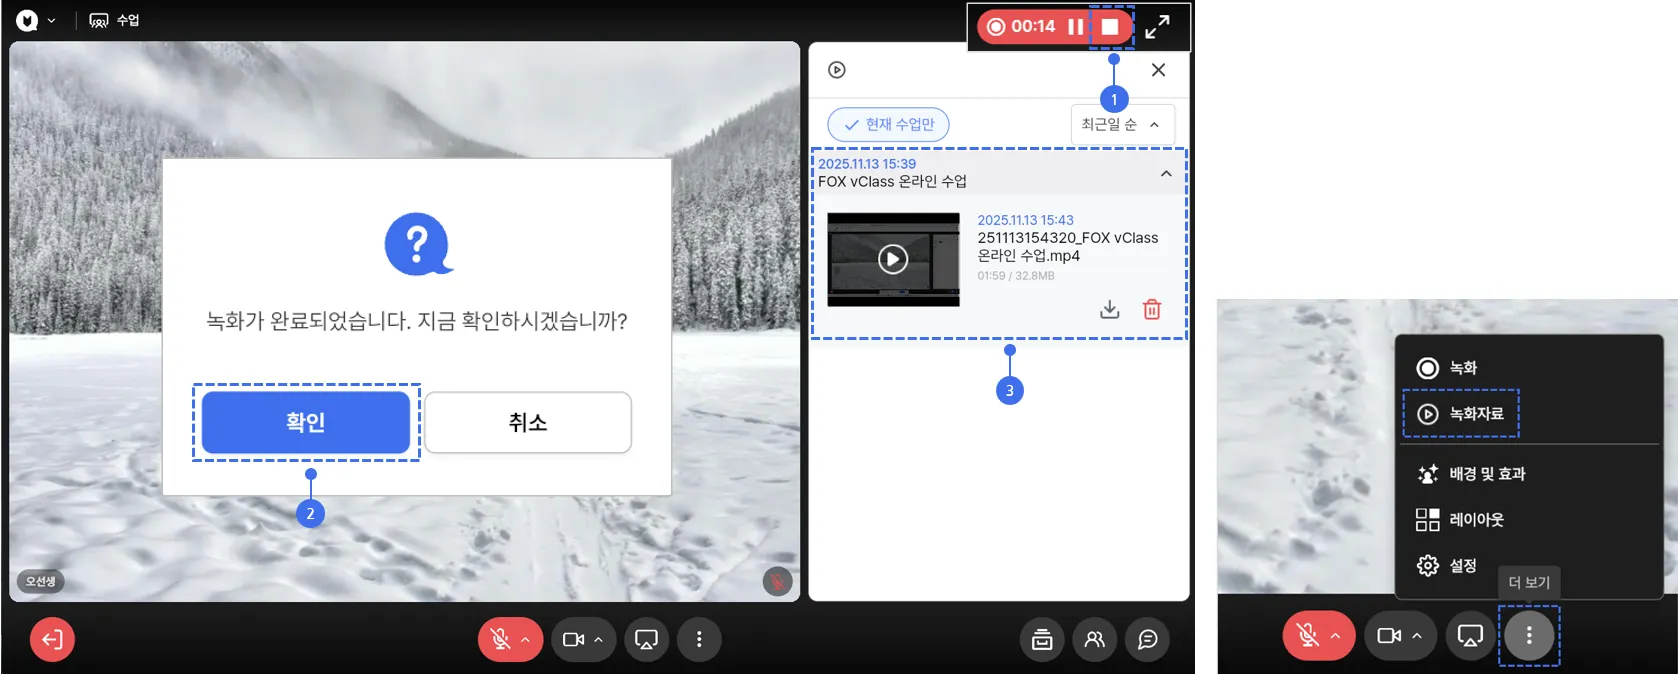
Task: Open microphone options arrow in the main toolbar
Action: (526, 640)
